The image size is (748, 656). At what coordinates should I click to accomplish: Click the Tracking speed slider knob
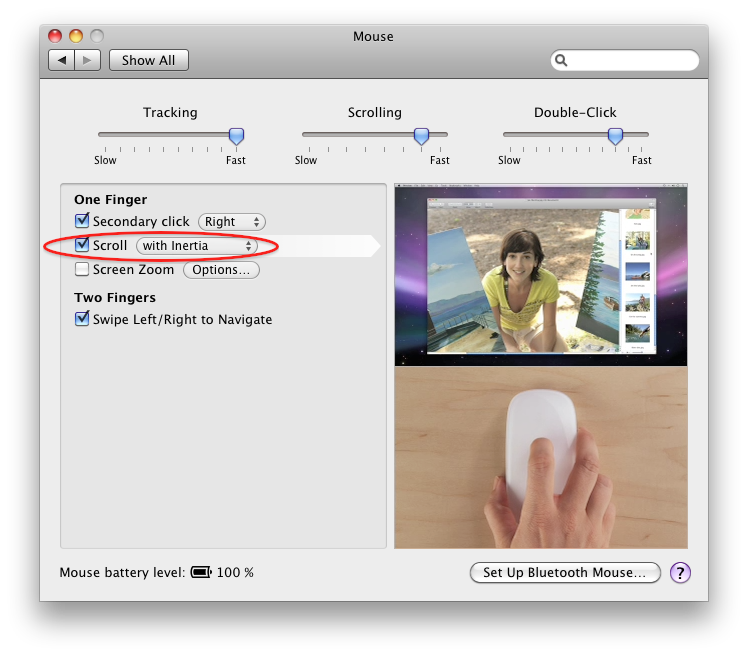(x=236, y=136)
